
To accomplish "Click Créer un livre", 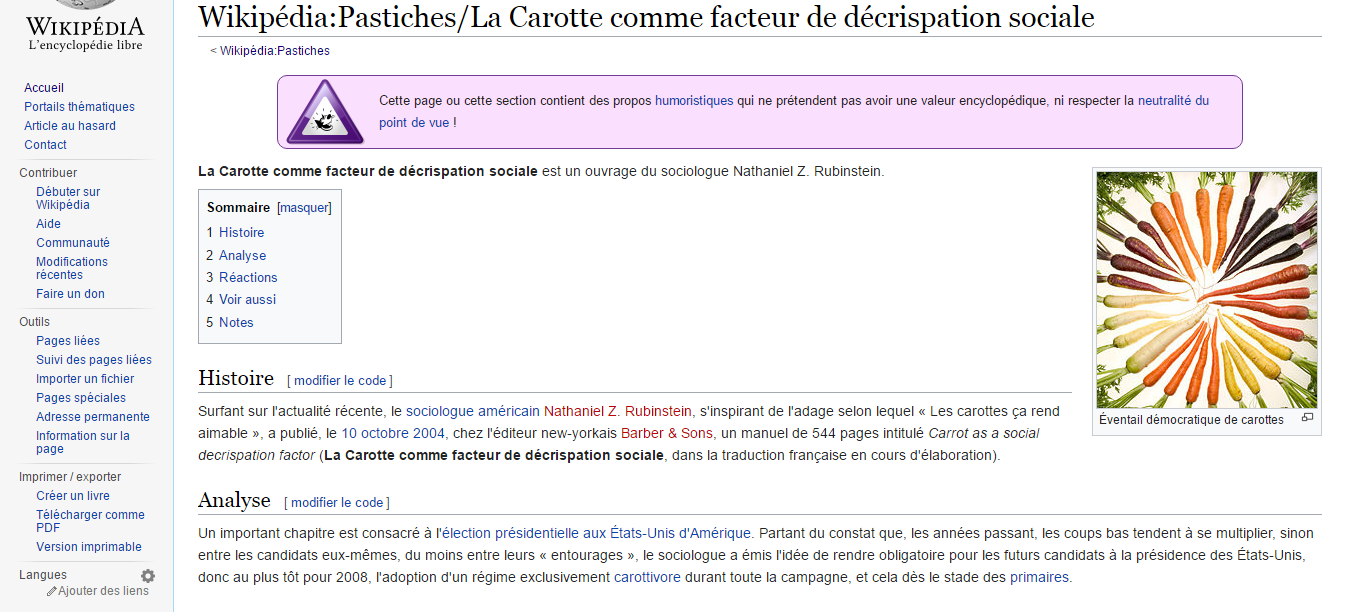I will [73, 496].
